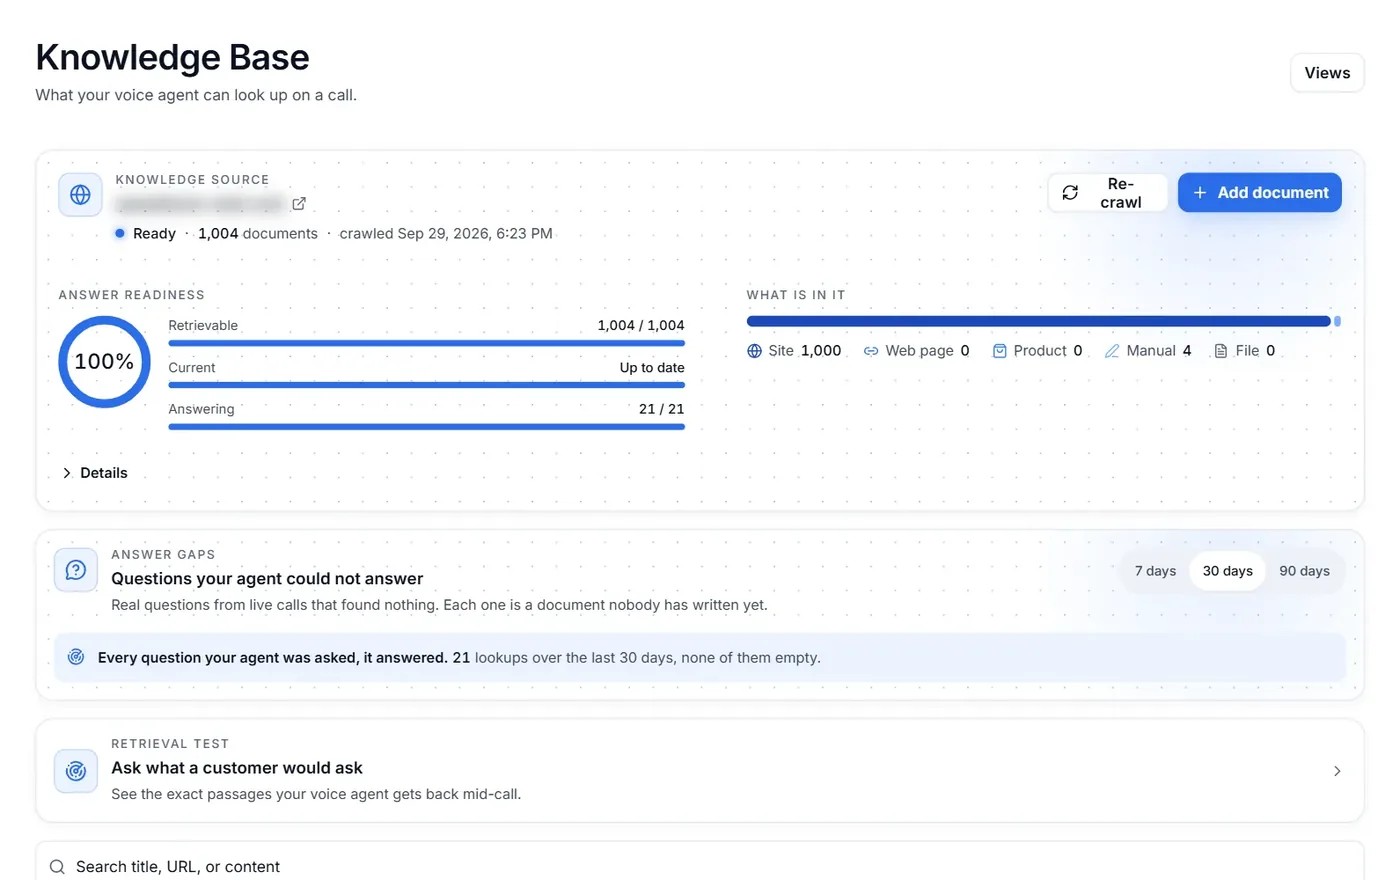Screen dimensions: 1400x880
Task: Select the 7 days range
Action: (x=1155, y=571)
